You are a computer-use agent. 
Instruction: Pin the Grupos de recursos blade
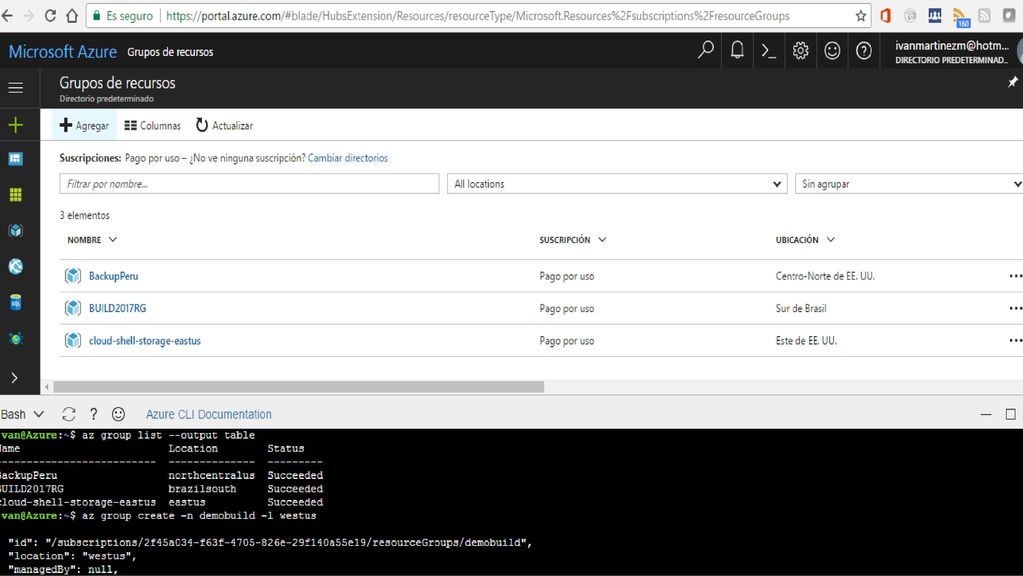(1012, 82)
